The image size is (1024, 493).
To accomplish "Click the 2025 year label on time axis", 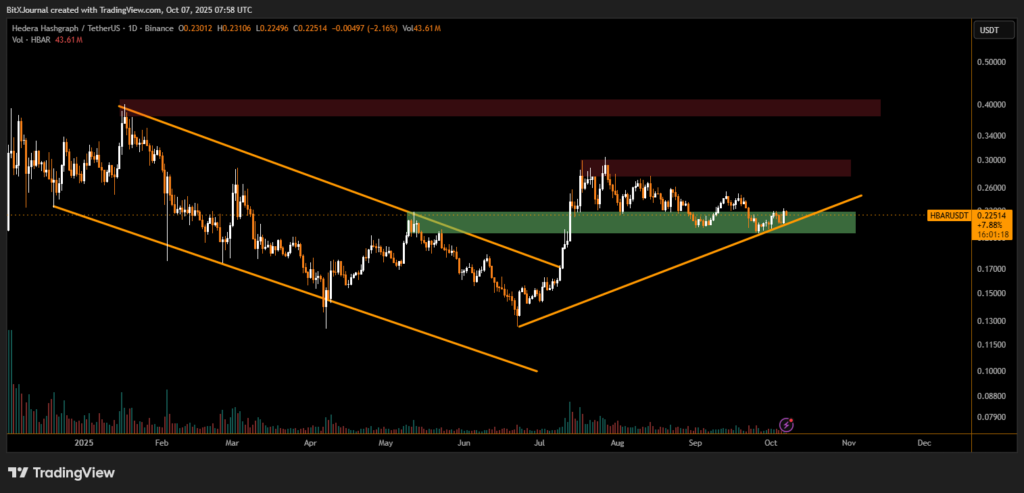I will 82,441.
